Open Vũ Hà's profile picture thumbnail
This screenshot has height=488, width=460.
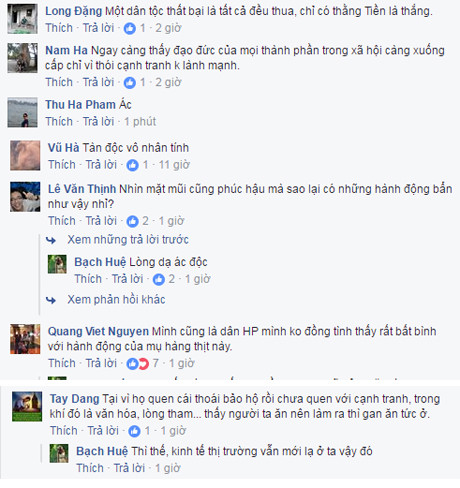(x=25, y=155)
